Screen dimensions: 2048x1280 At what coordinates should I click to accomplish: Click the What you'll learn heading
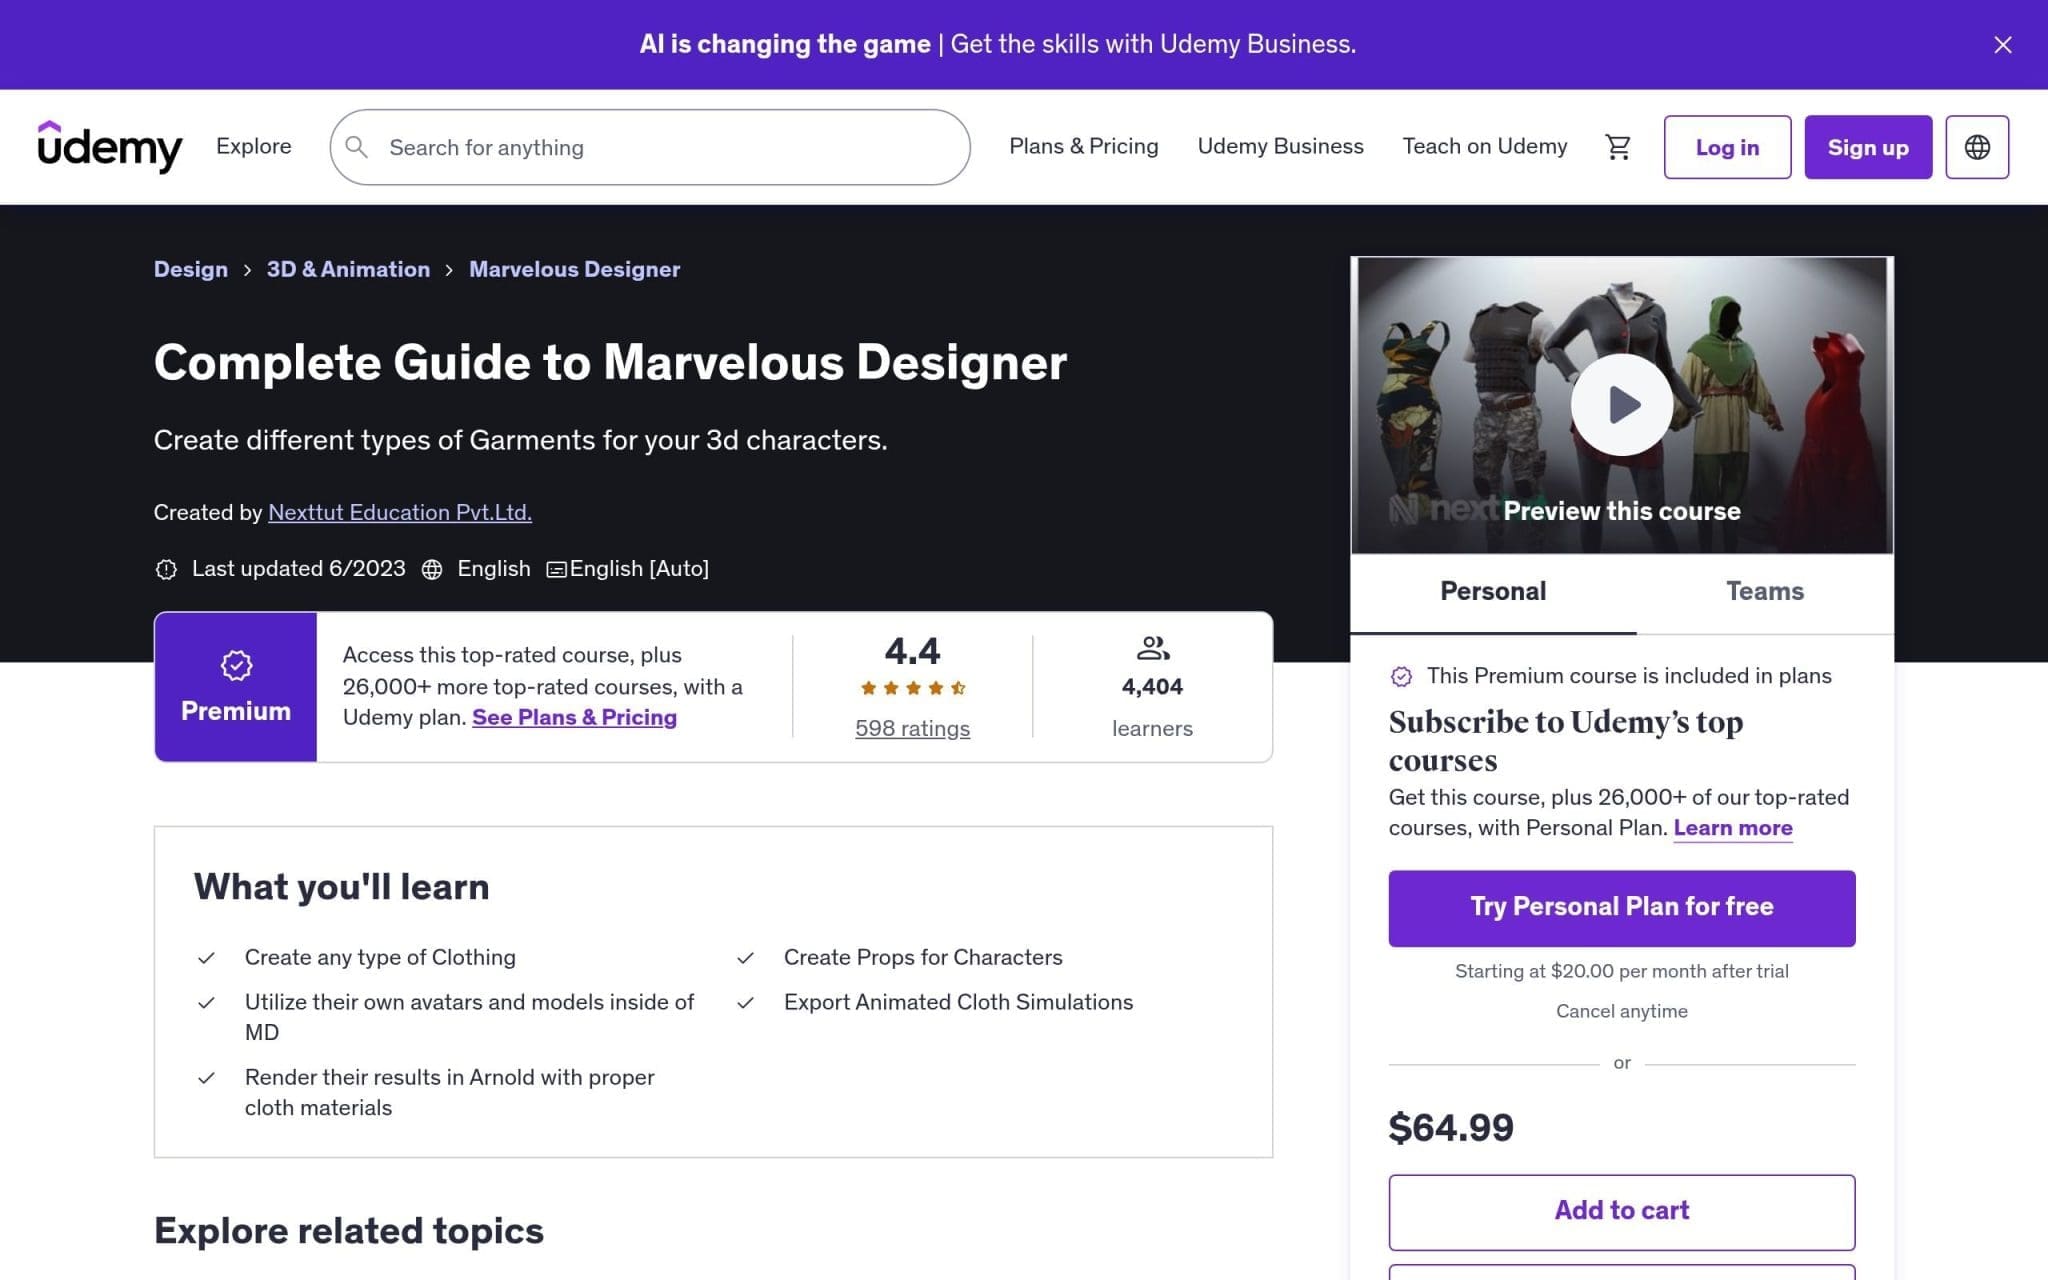341,887
